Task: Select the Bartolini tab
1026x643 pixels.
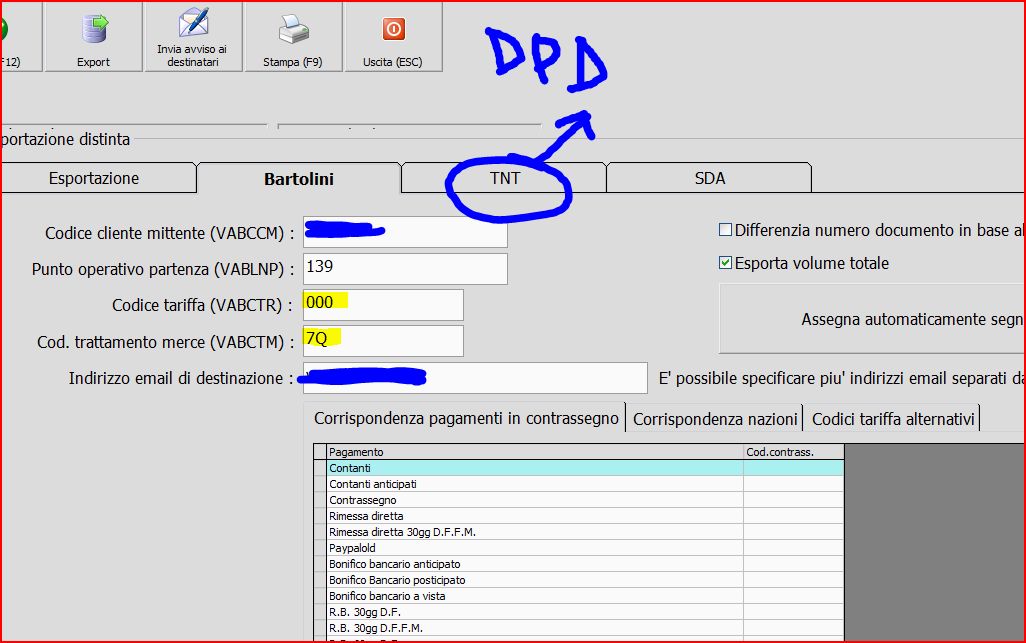Action: pyautogui.click(x=299, y=179)
